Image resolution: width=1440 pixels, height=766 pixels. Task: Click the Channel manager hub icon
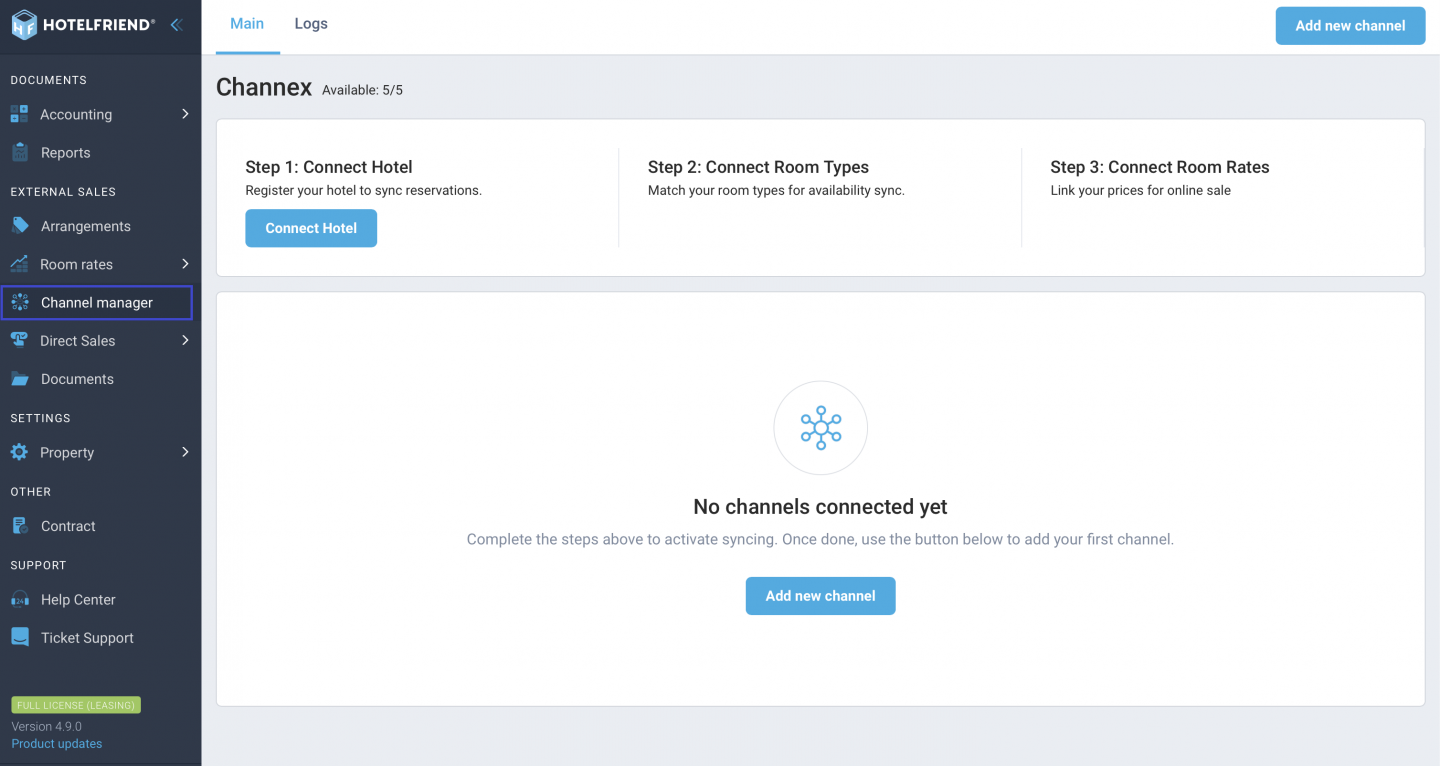pyautogui.click(x=19, y=302)
